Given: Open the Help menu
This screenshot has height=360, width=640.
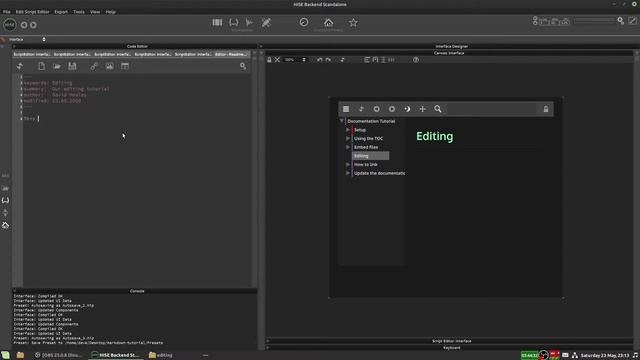Looking at the screenshot, I should point(111,12).
